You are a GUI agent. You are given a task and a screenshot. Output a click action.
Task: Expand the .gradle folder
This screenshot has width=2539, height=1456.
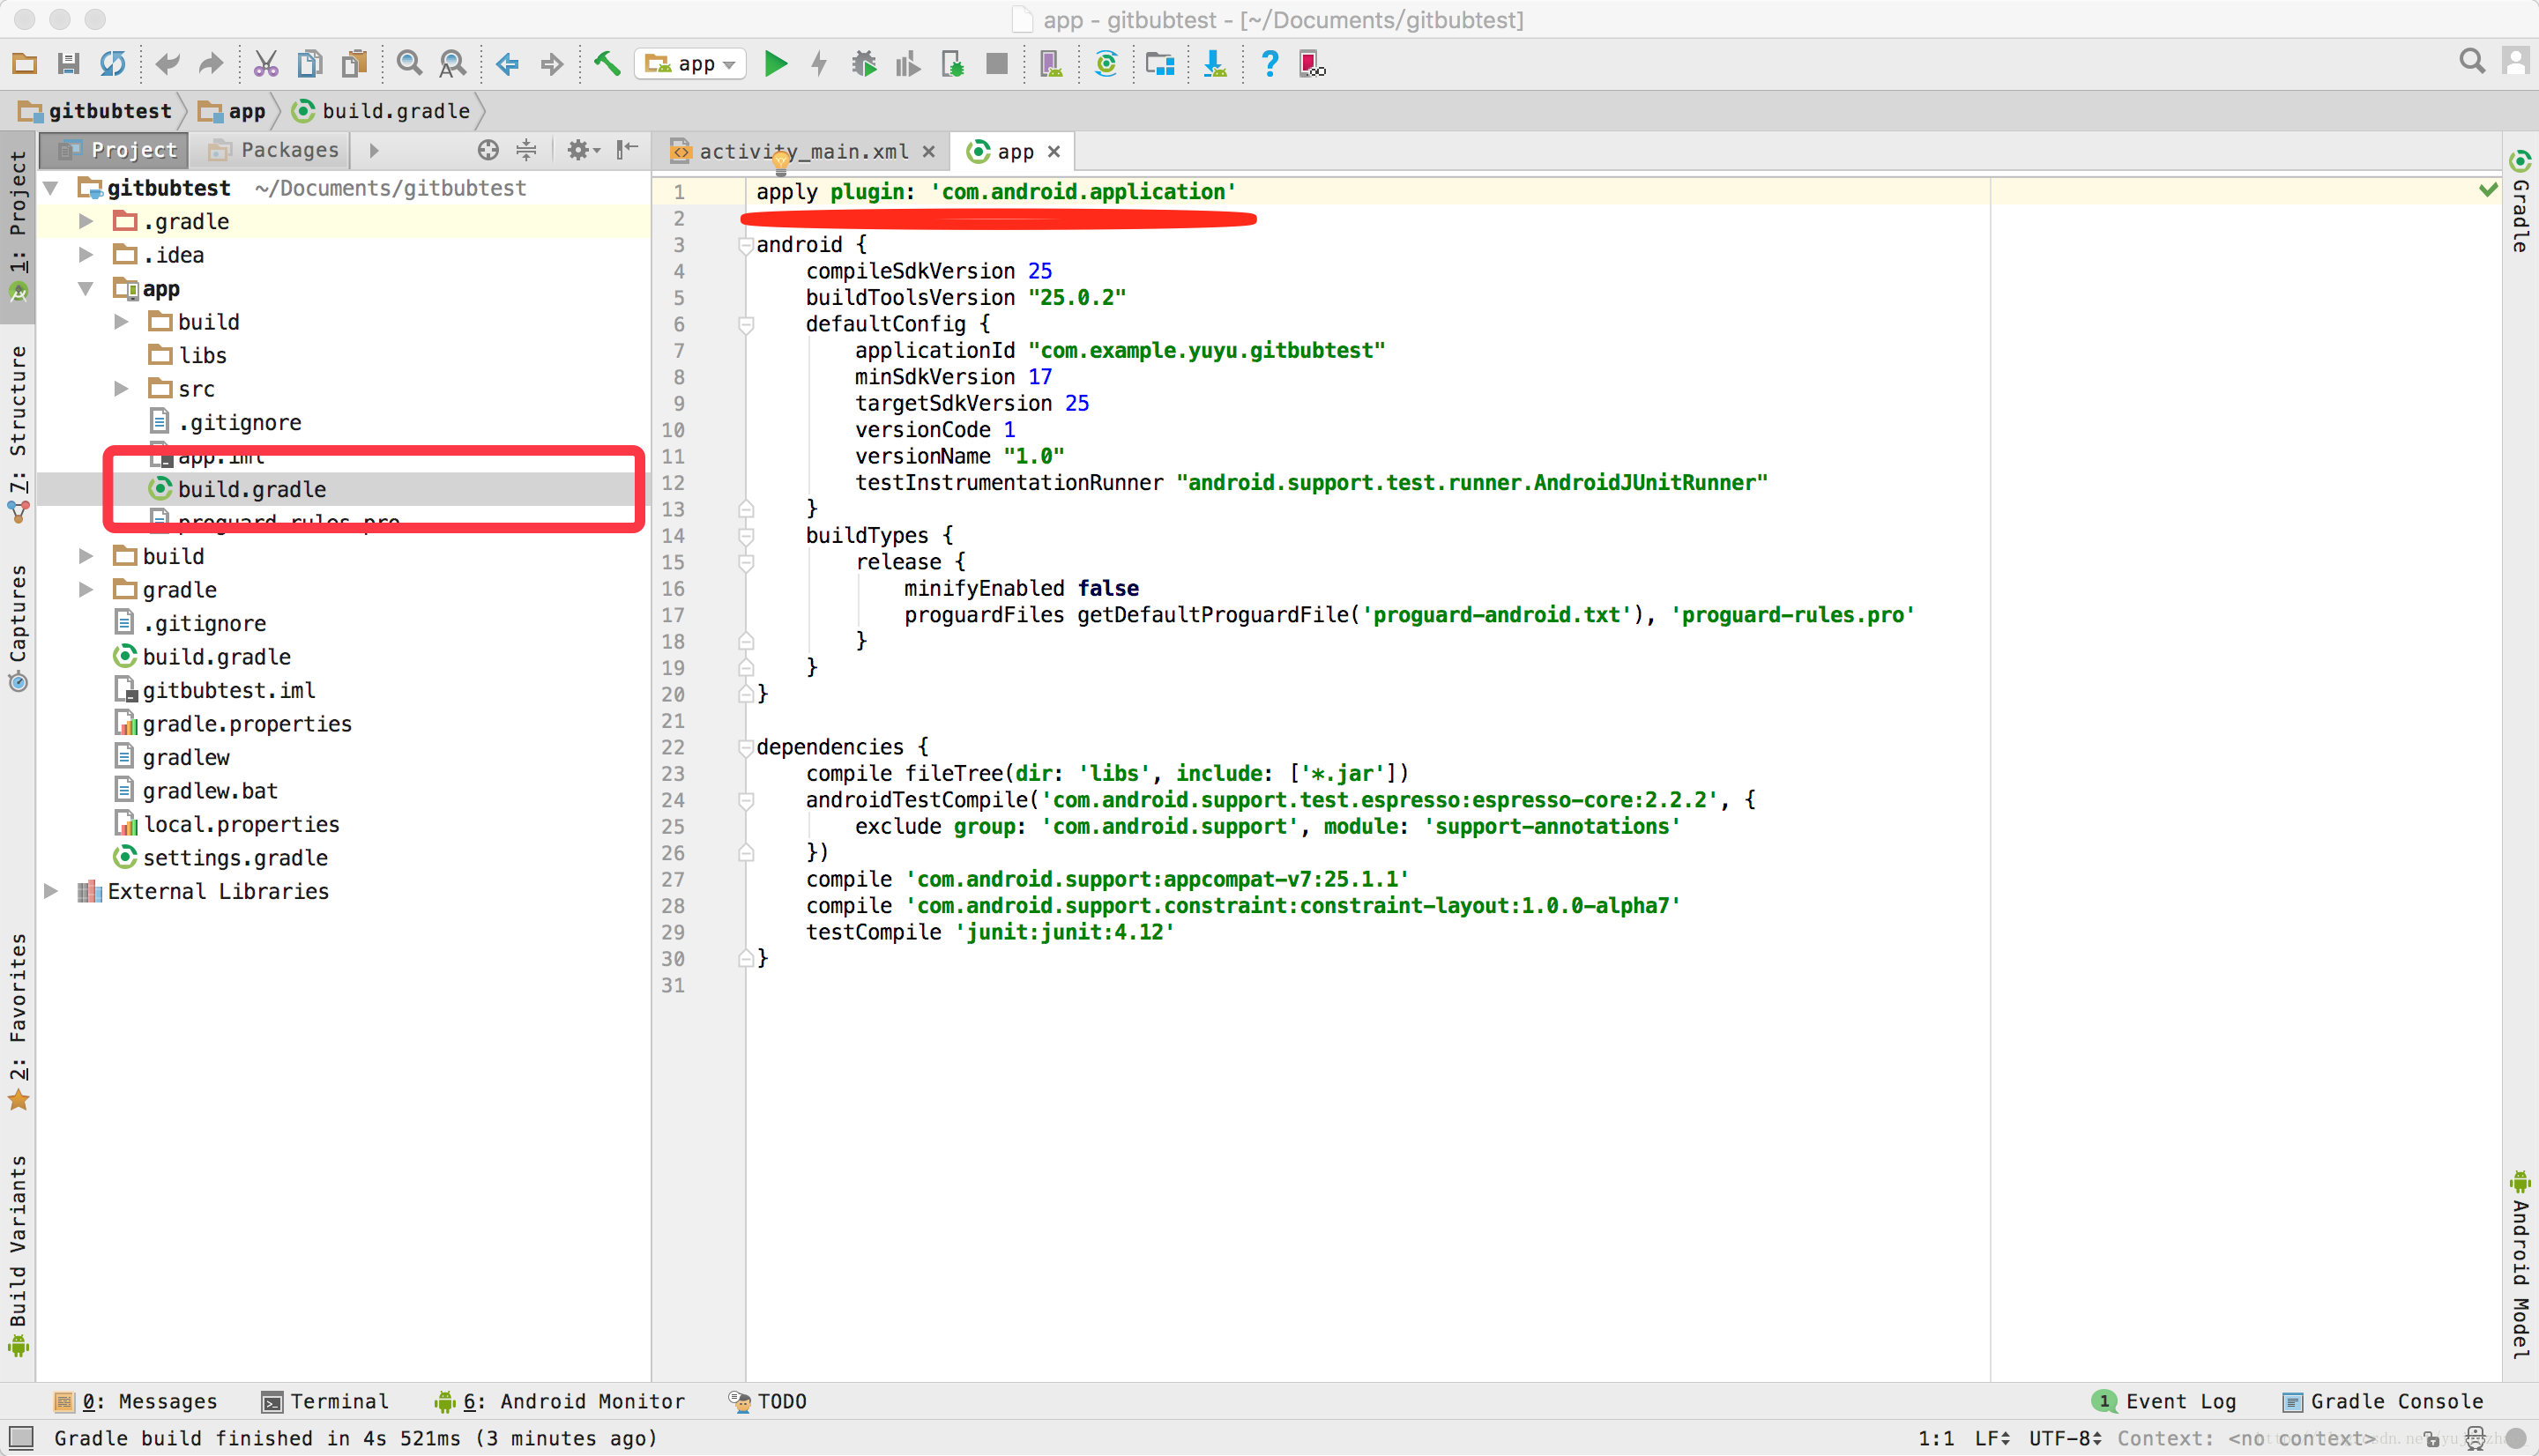coord(86,222)
